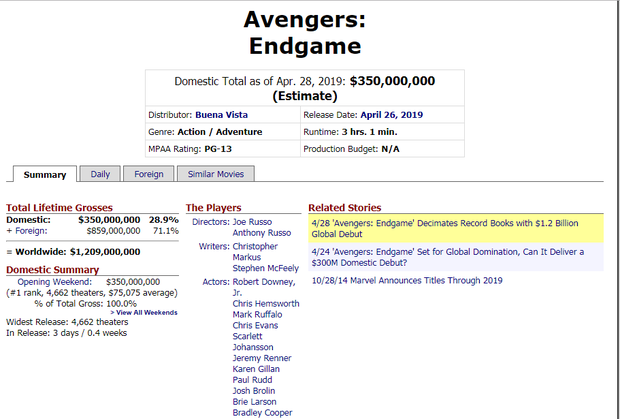Image resolution: width=620 pixels, height=419 pixels.
Task: Open the Opening Weekend link
Action: pos(55,282)
